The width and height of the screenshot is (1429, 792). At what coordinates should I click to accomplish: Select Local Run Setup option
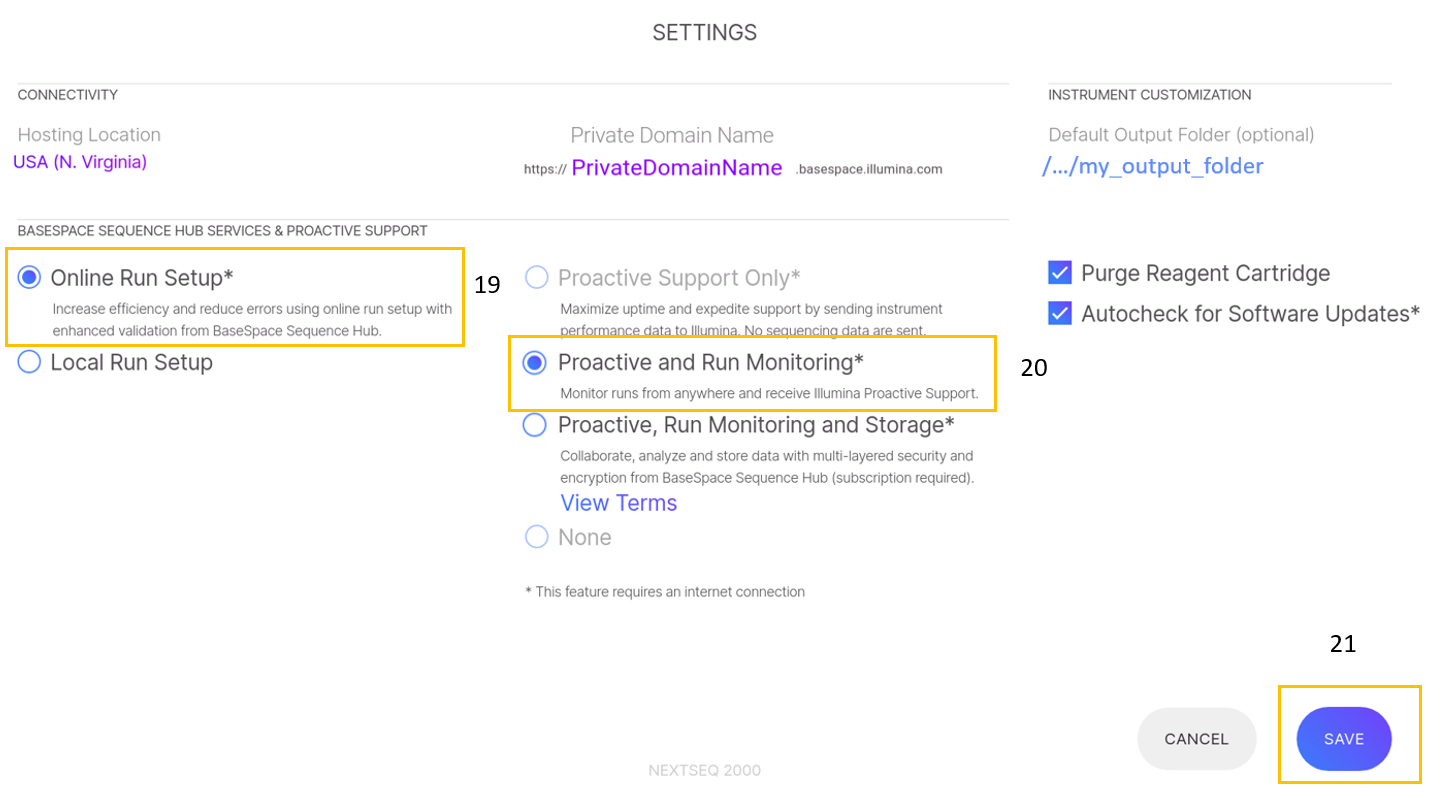30,362
